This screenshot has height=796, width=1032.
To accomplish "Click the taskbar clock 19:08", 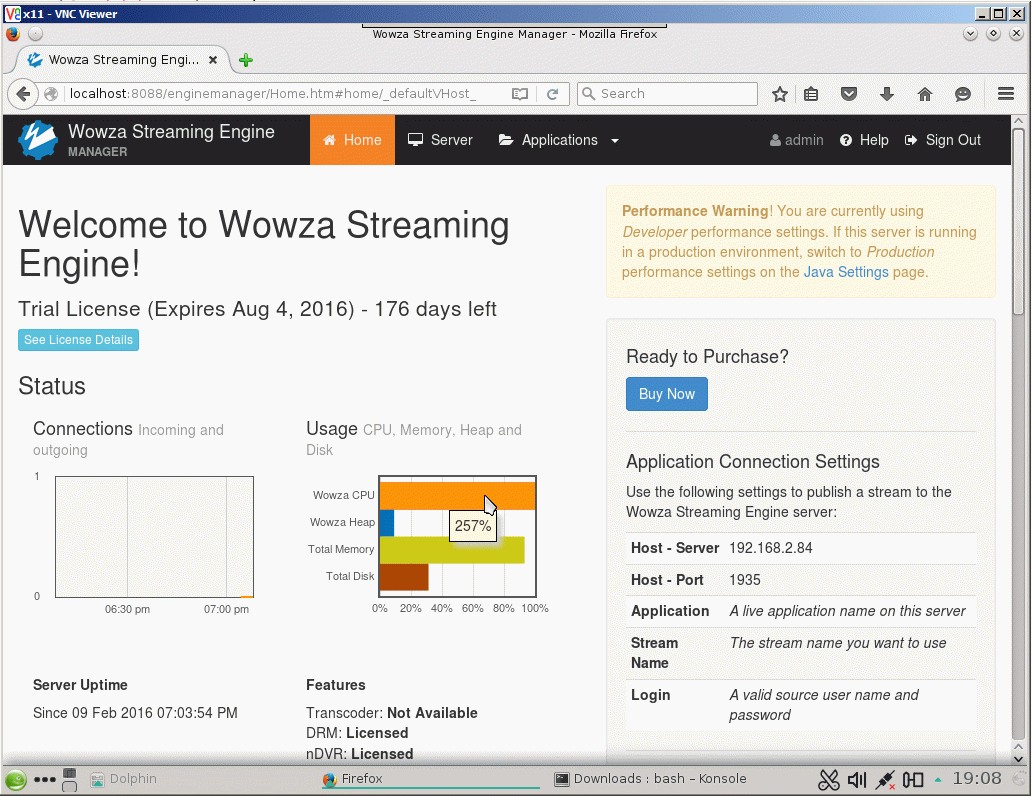I will click(977, 779).
